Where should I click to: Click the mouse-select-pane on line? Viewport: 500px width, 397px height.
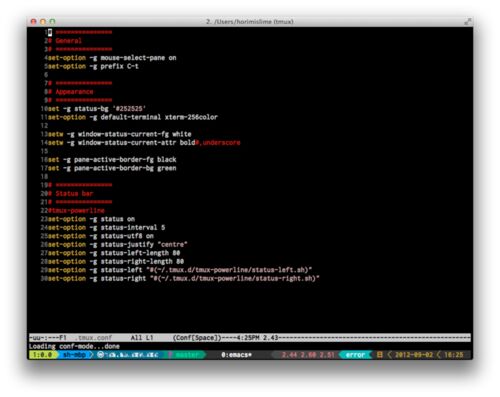[112, 58]
